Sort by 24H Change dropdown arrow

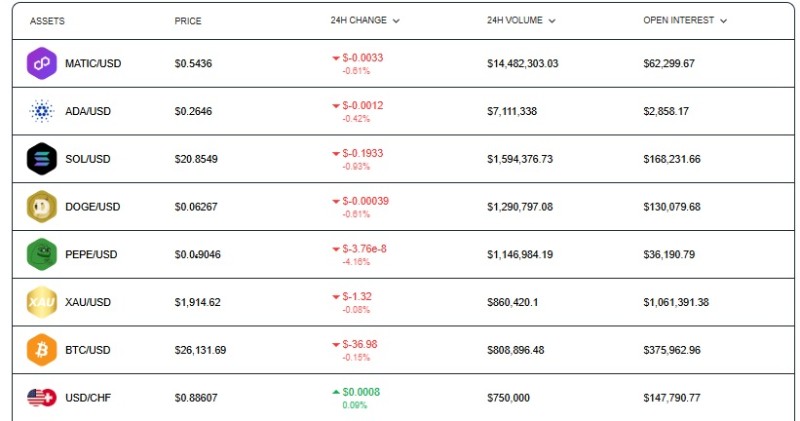396,21
